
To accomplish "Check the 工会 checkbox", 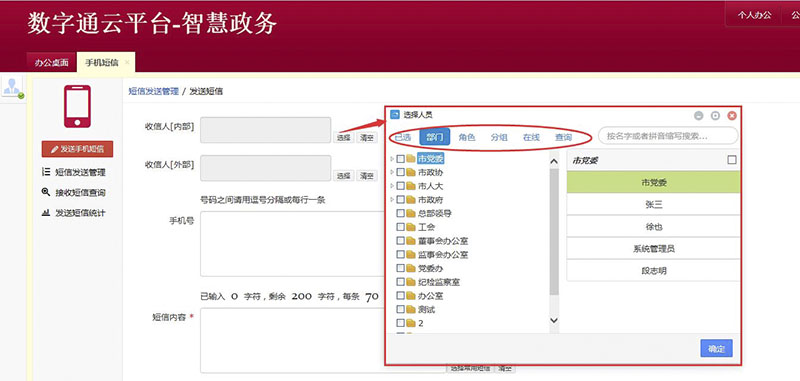I will click(x=401, y=227).
